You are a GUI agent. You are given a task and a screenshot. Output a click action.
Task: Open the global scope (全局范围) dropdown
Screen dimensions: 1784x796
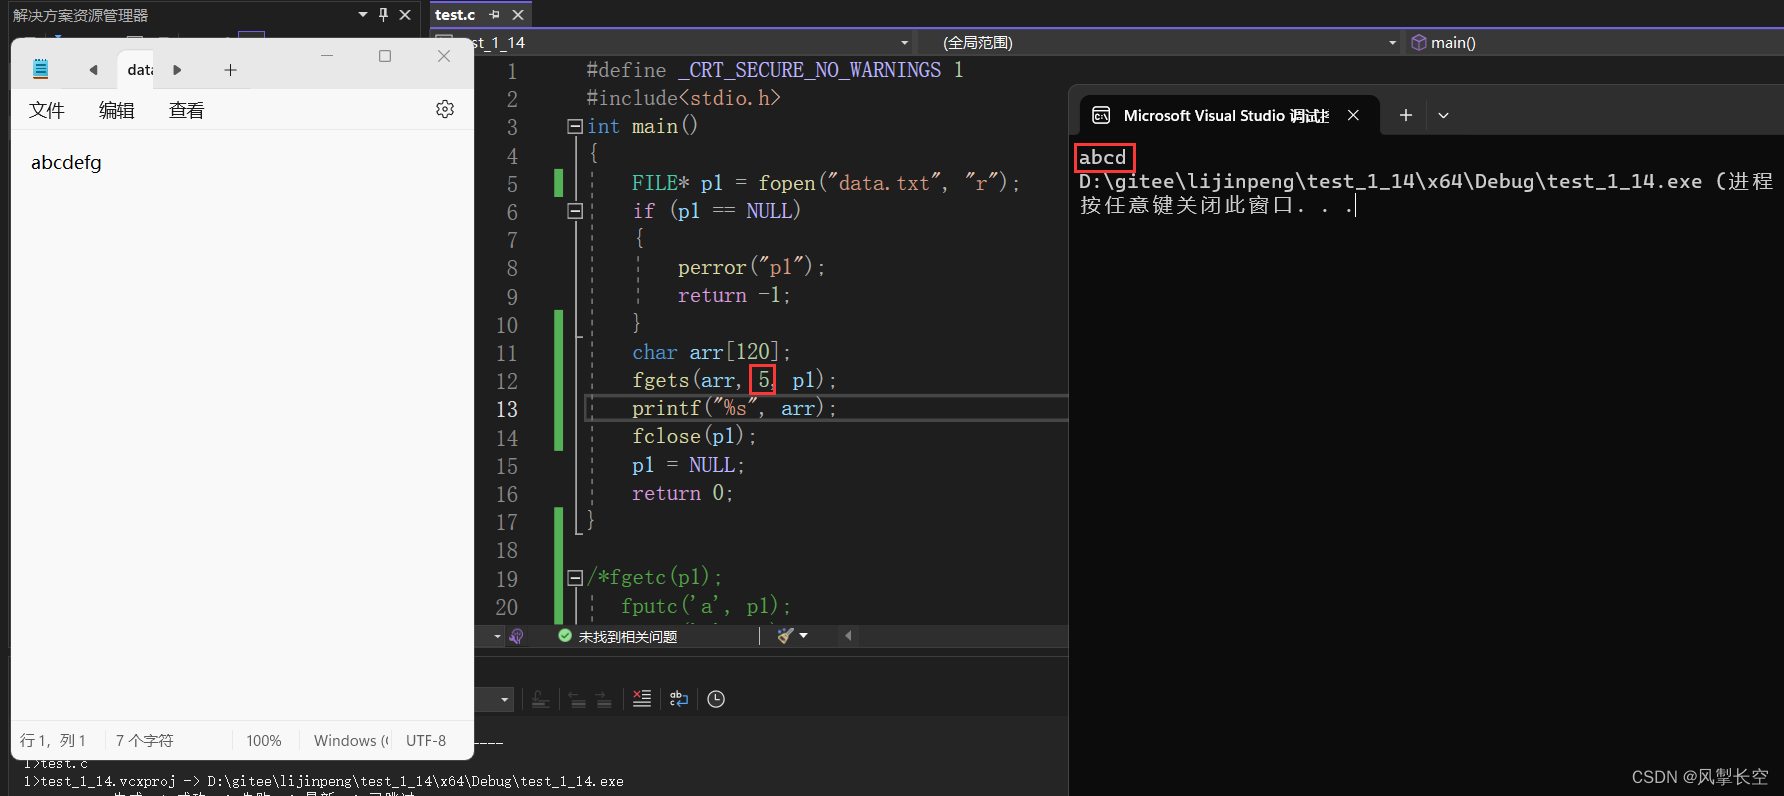pyautogui.click(x=1392, y=42)
